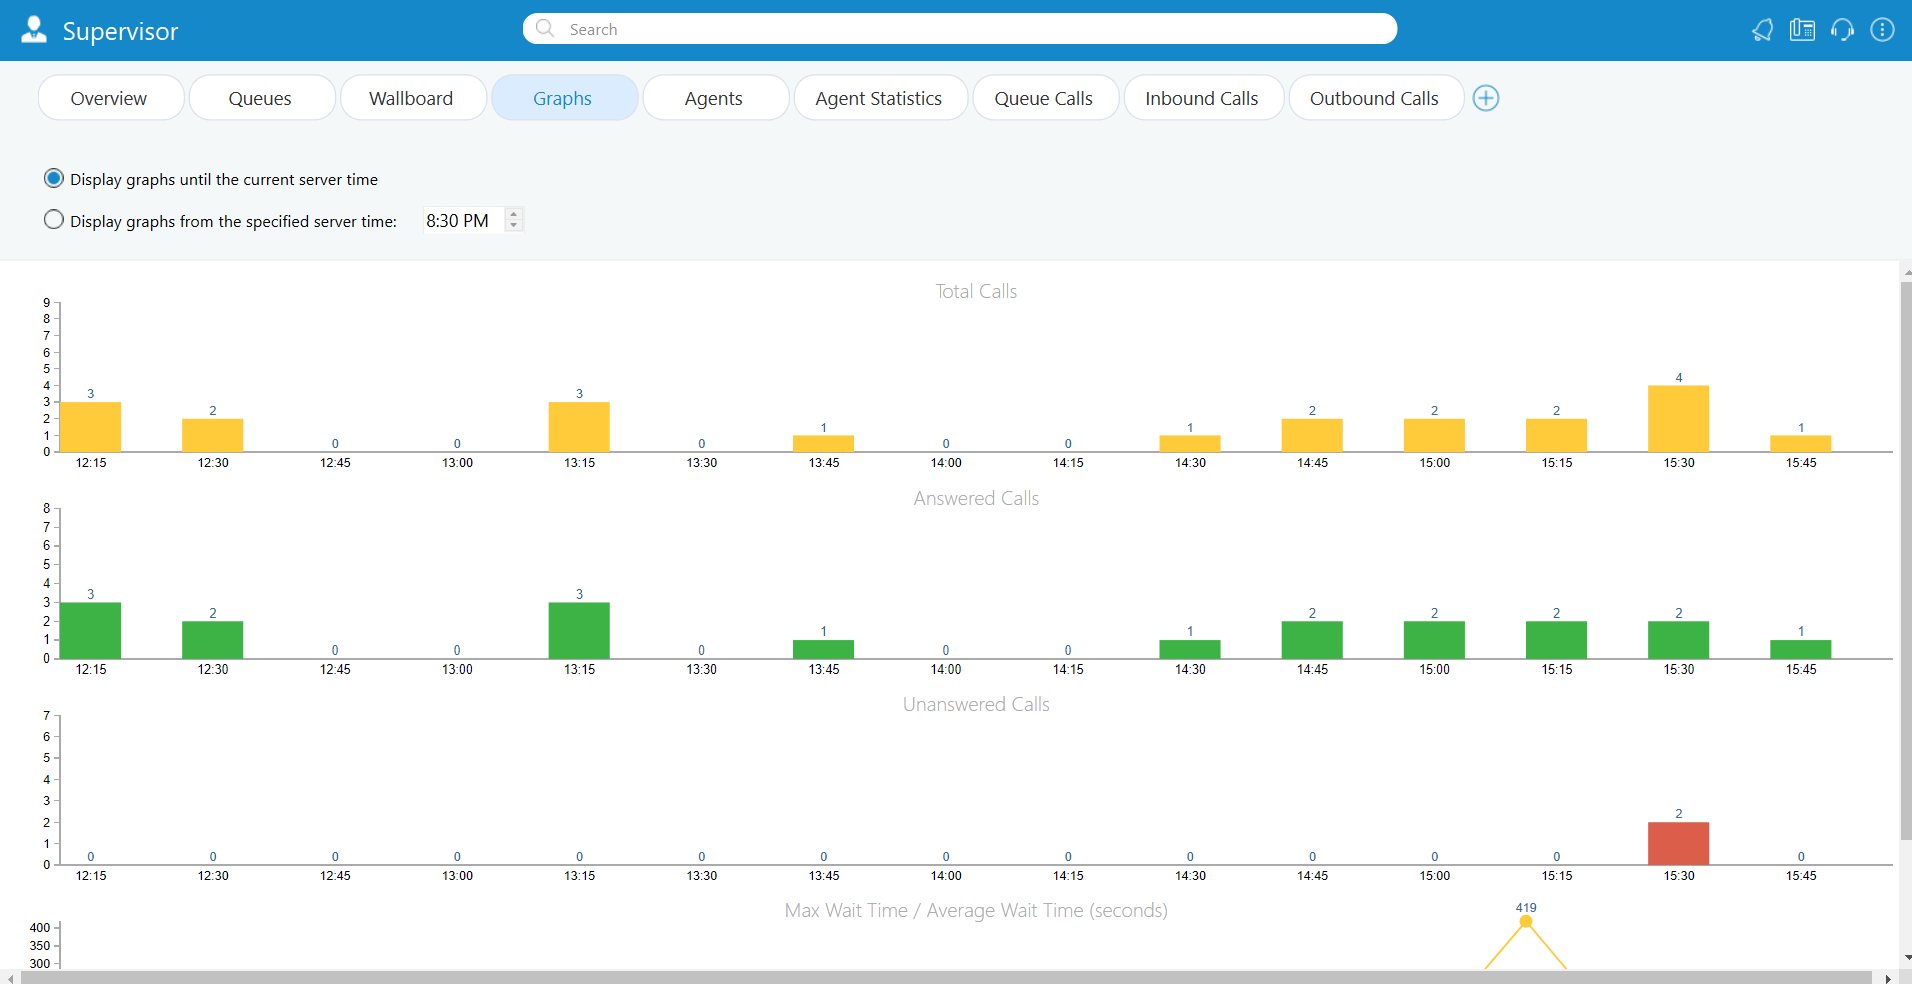Click the green 14:30 bar in Answered Calls
The image size is (1912, 984).
pos(1190,649)
